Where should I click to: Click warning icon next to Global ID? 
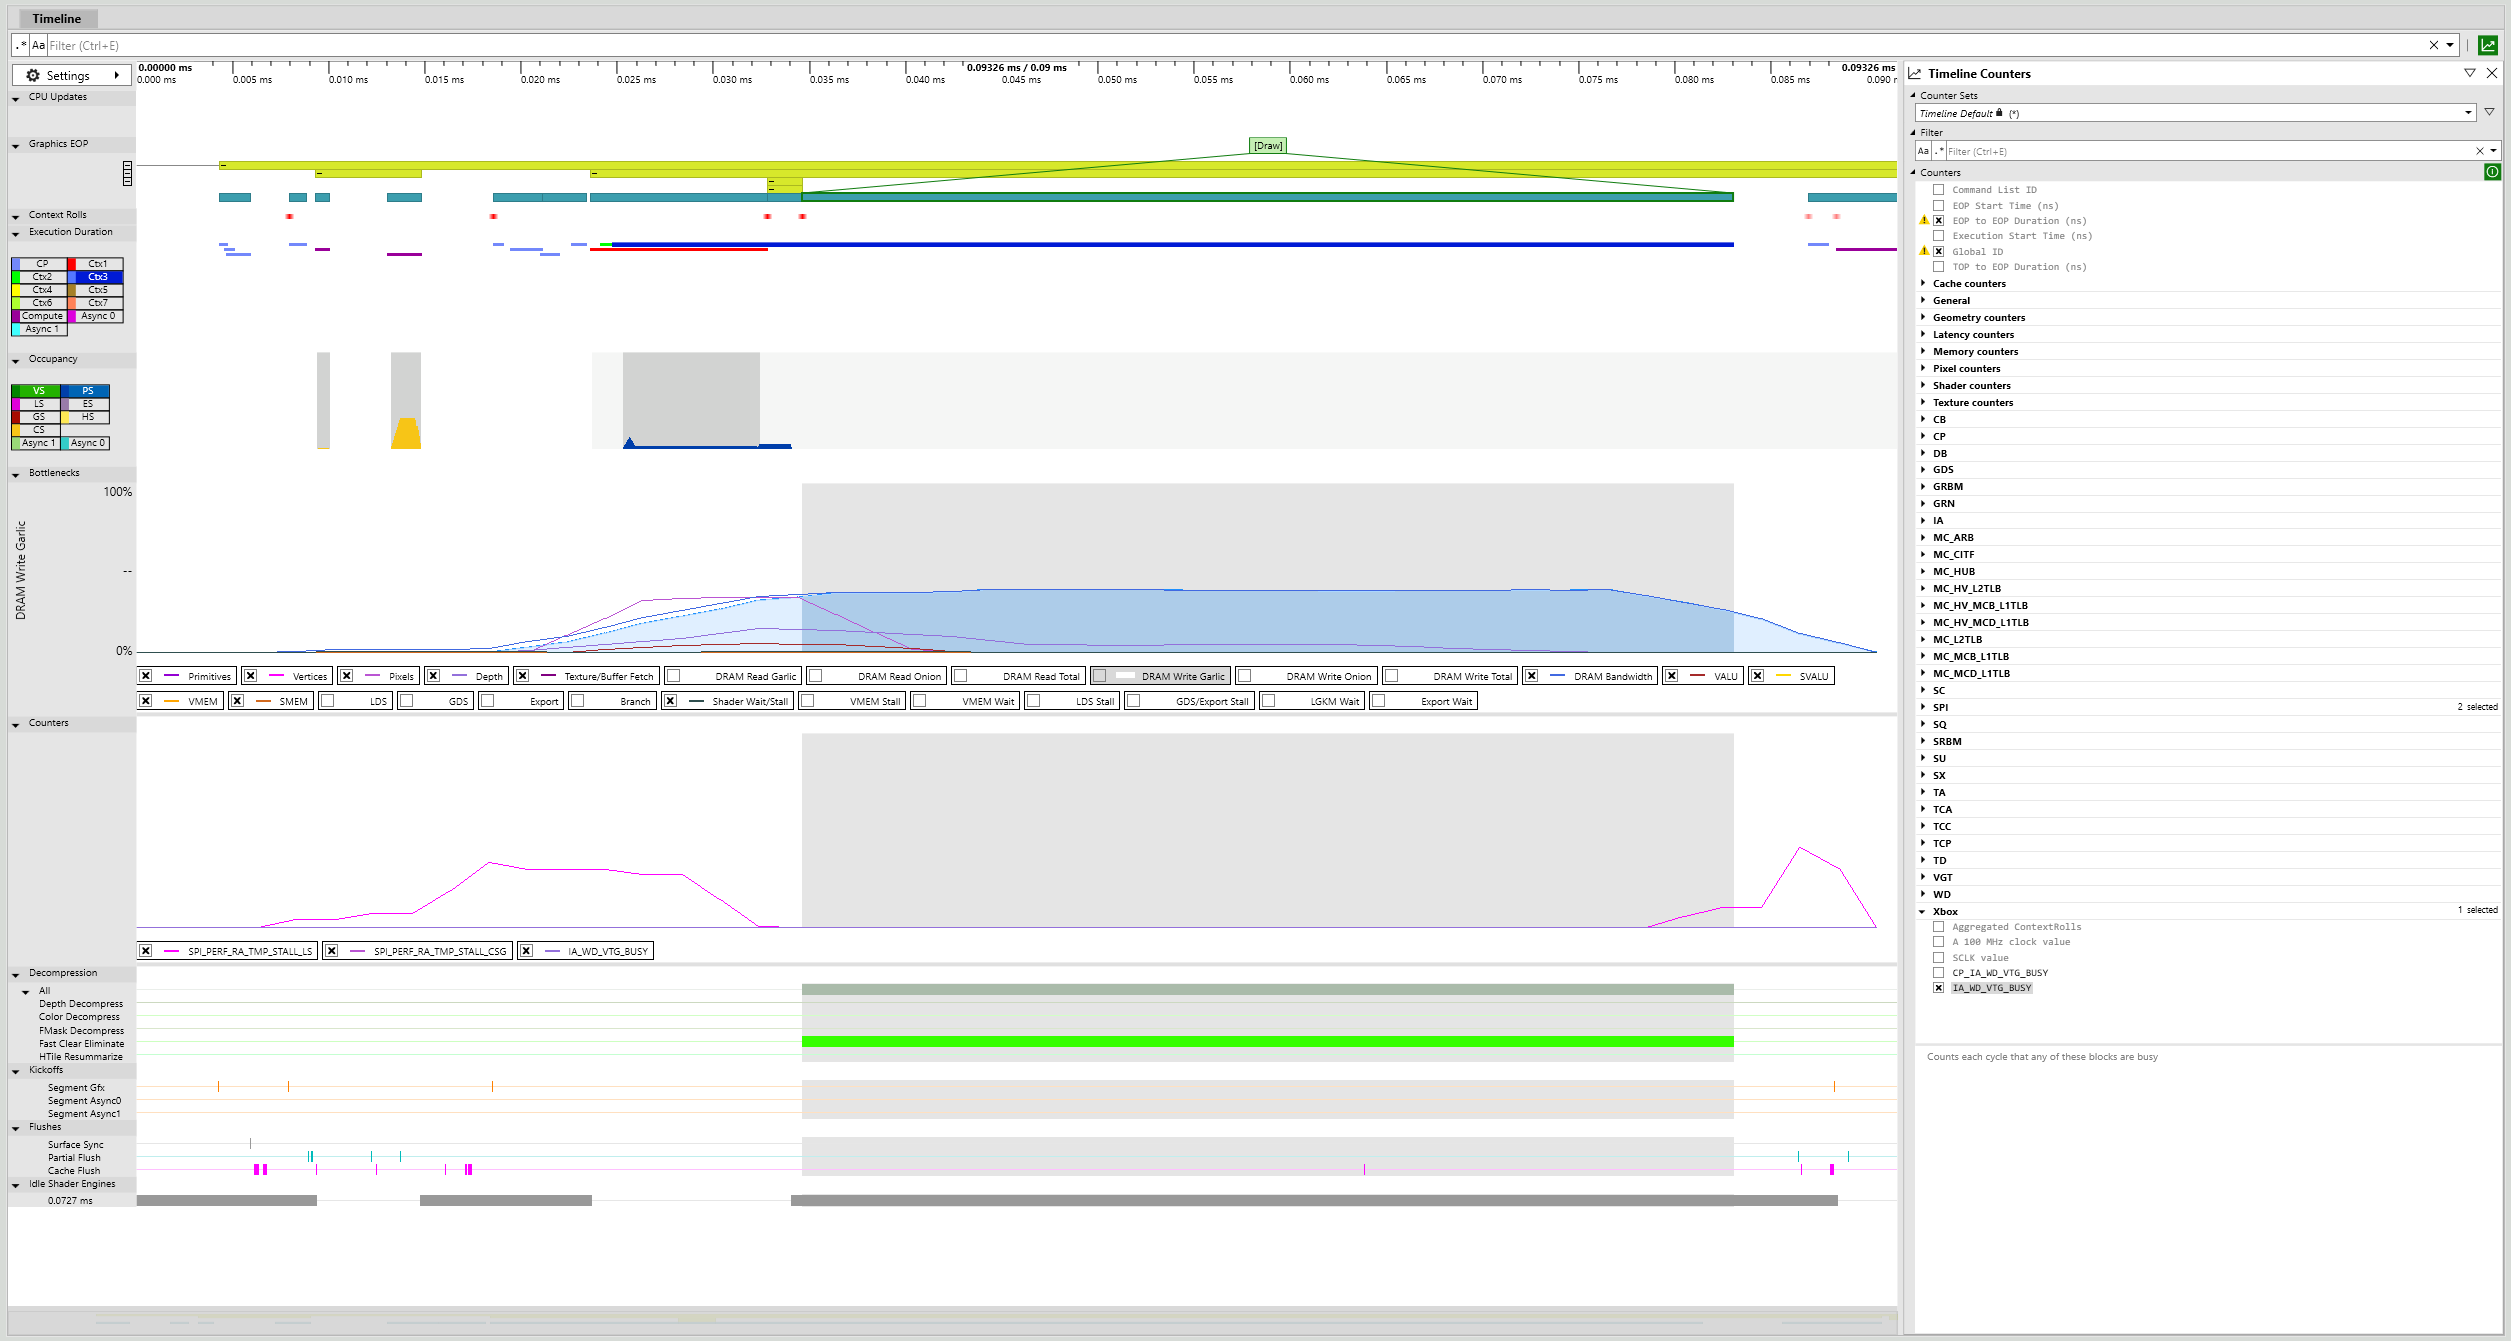click(x=1923, y=251)
